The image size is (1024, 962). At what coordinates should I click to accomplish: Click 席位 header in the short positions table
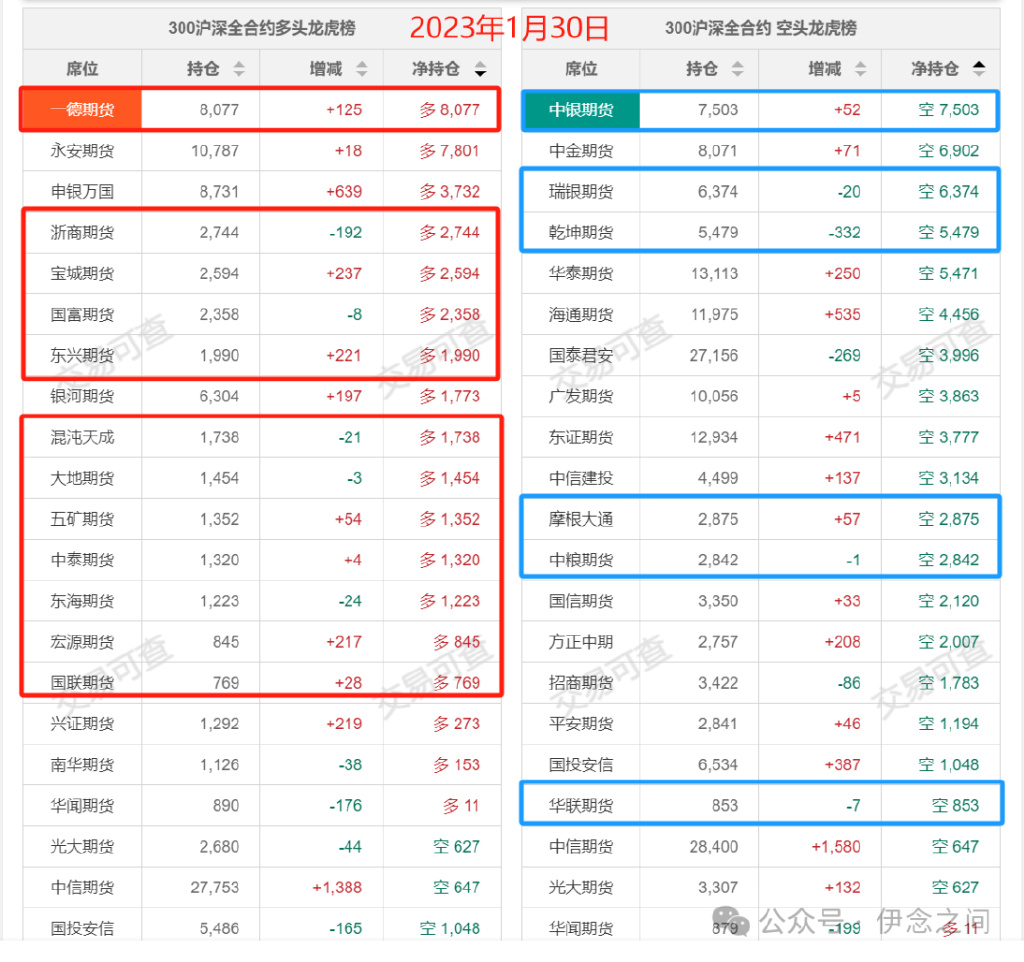click(x=581, y=69)
